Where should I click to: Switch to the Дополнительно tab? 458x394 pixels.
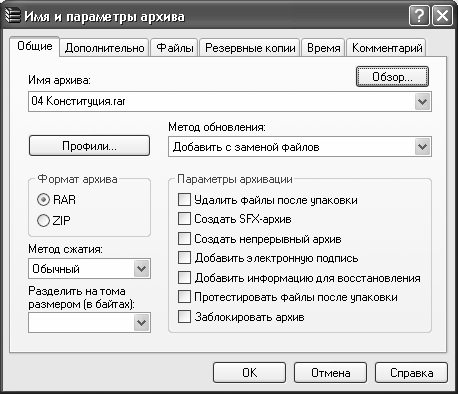pyautogui.click(x=104, y=48)
